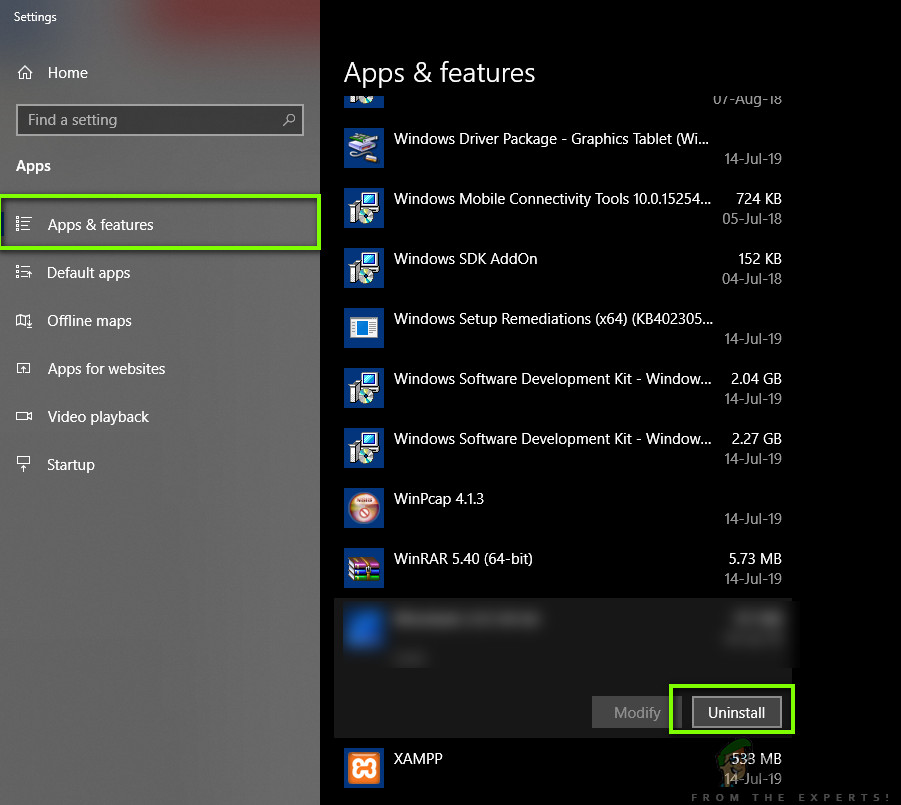Viewport: 901px width, 805px height.
Task: Open Apps for websites page
Action: 106,369
